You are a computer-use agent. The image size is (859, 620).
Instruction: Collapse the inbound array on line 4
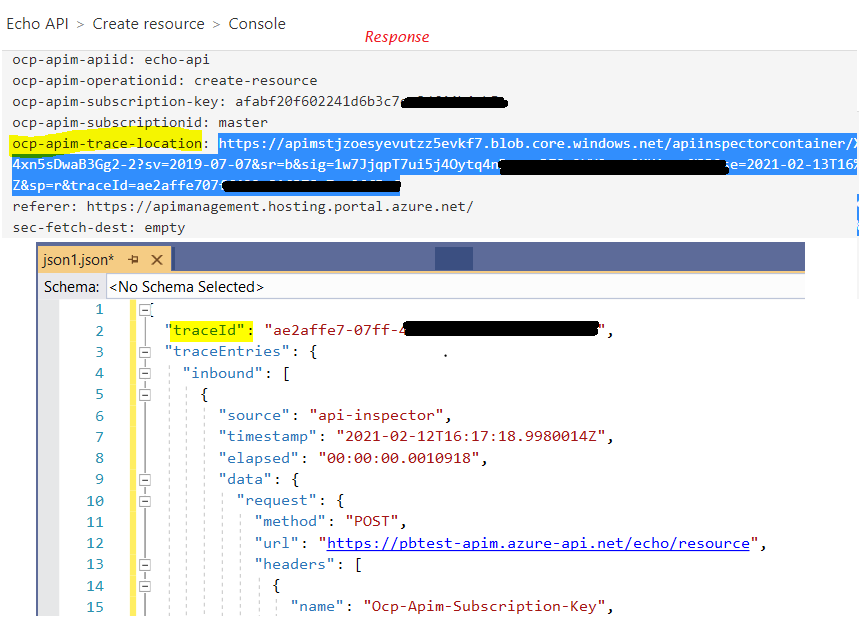click(145, 374)
